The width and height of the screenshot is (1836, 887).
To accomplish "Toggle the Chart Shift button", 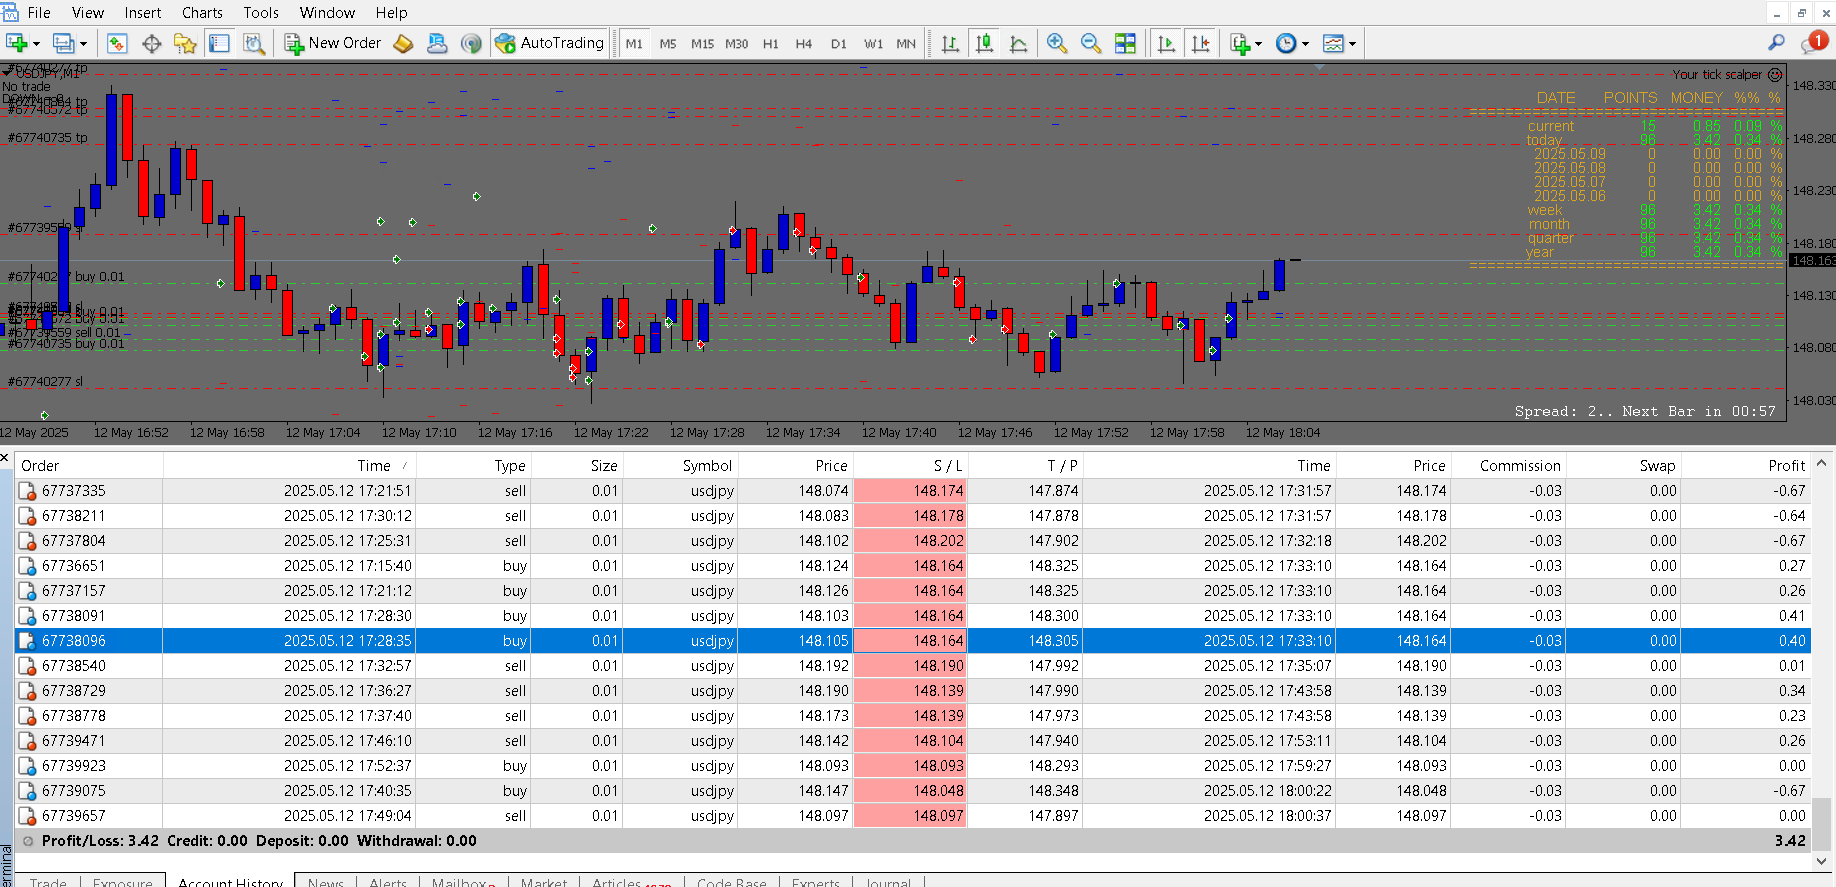I will (x=1200, y=43).
